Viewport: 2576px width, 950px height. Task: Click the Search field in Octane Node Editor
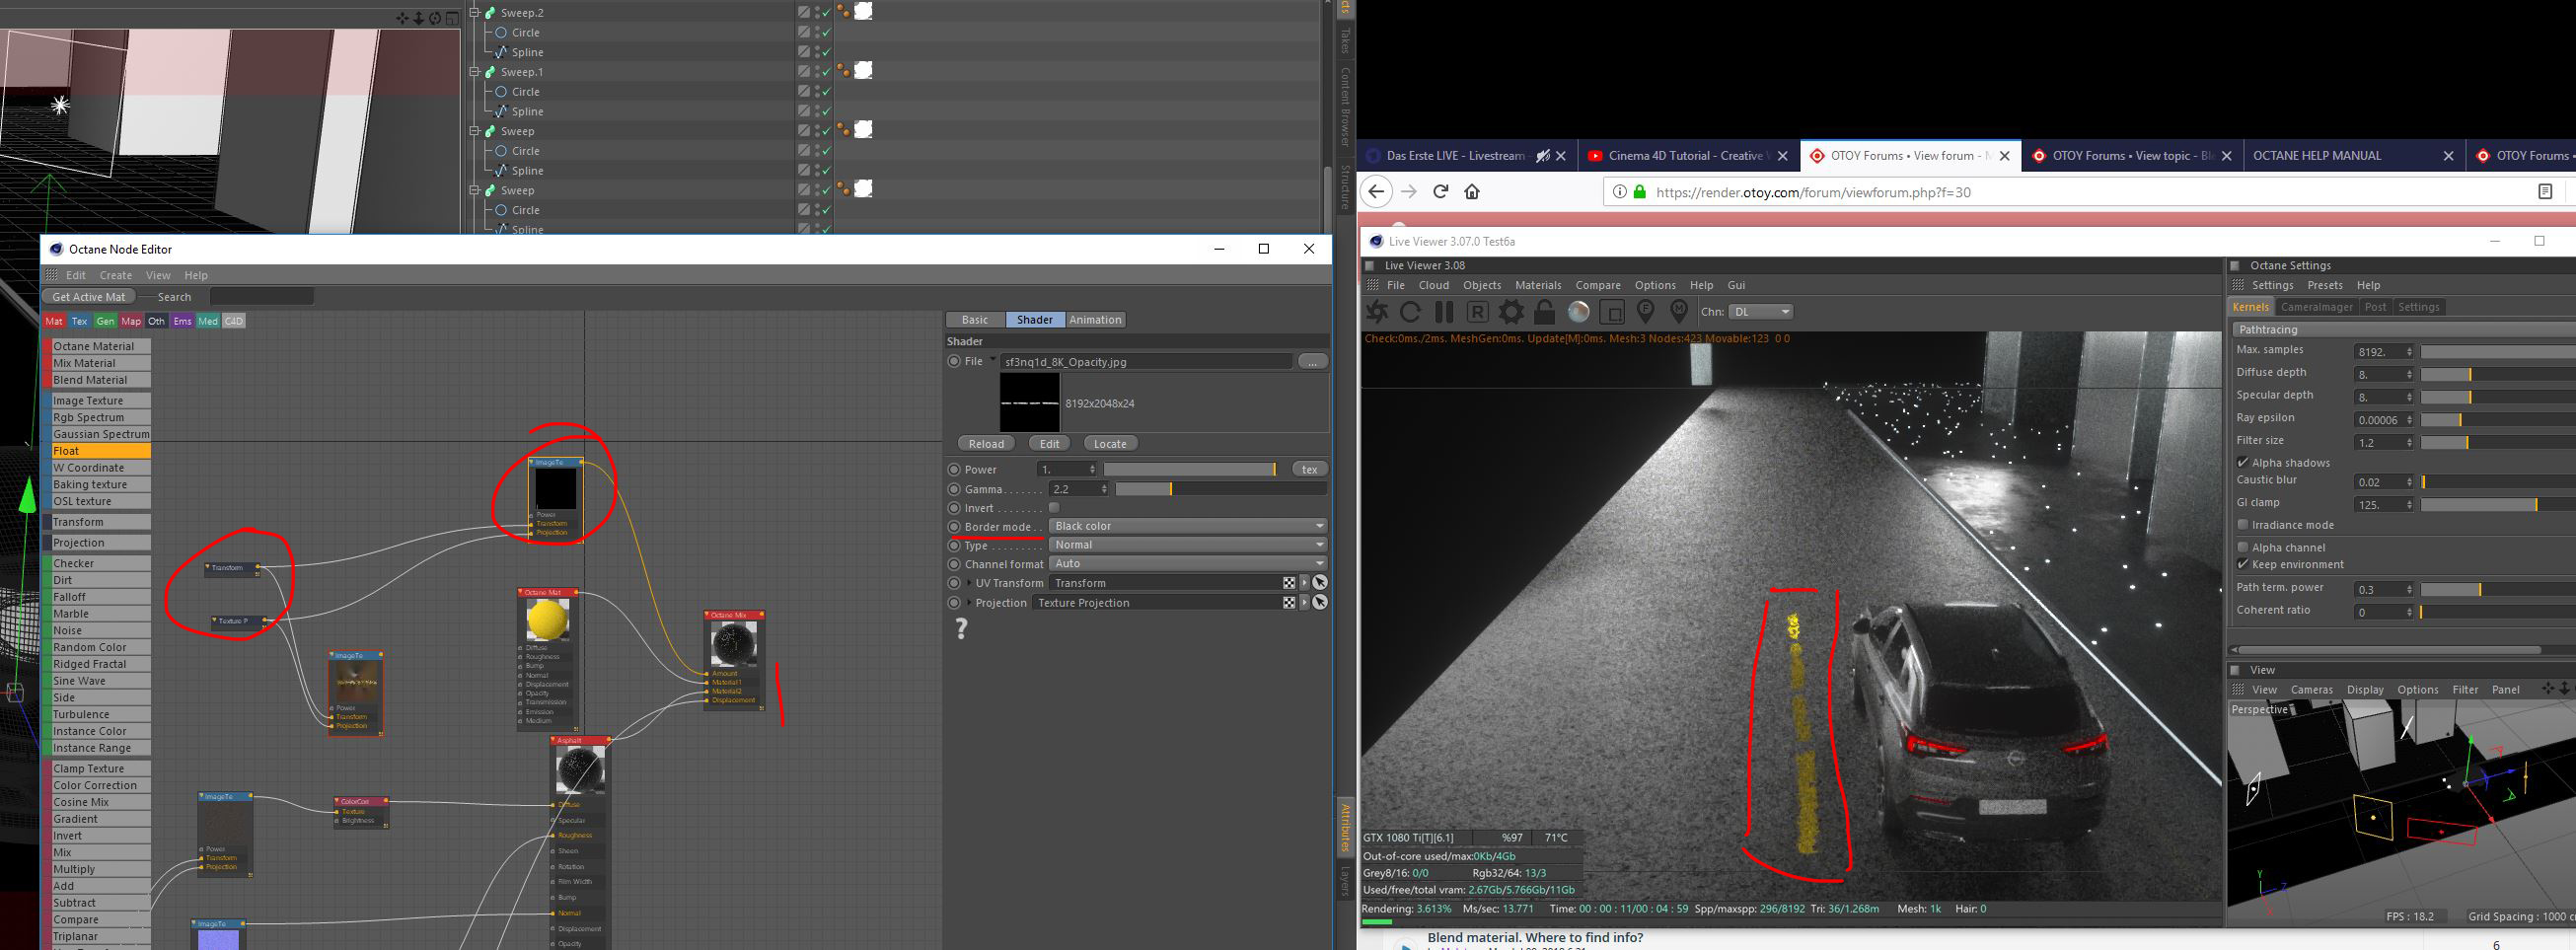[262, 297]
